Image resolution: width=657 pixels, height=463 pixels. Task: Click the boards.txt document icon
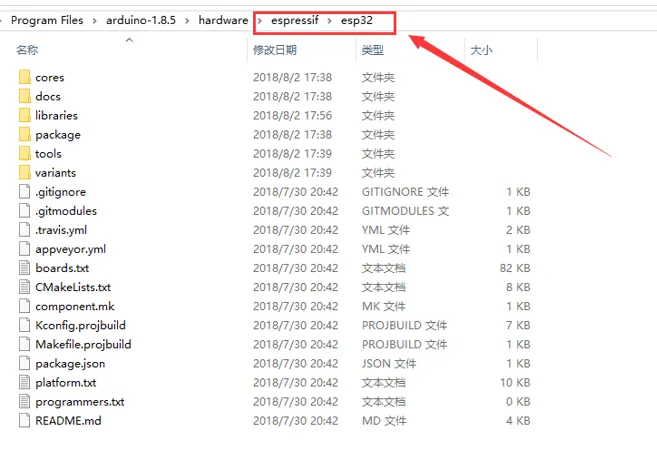(25, 268)
